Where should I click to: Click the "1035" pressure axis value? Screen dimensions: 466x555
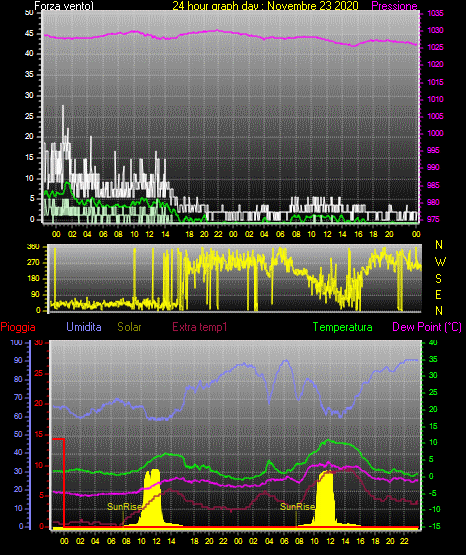(x=435, y=13)
